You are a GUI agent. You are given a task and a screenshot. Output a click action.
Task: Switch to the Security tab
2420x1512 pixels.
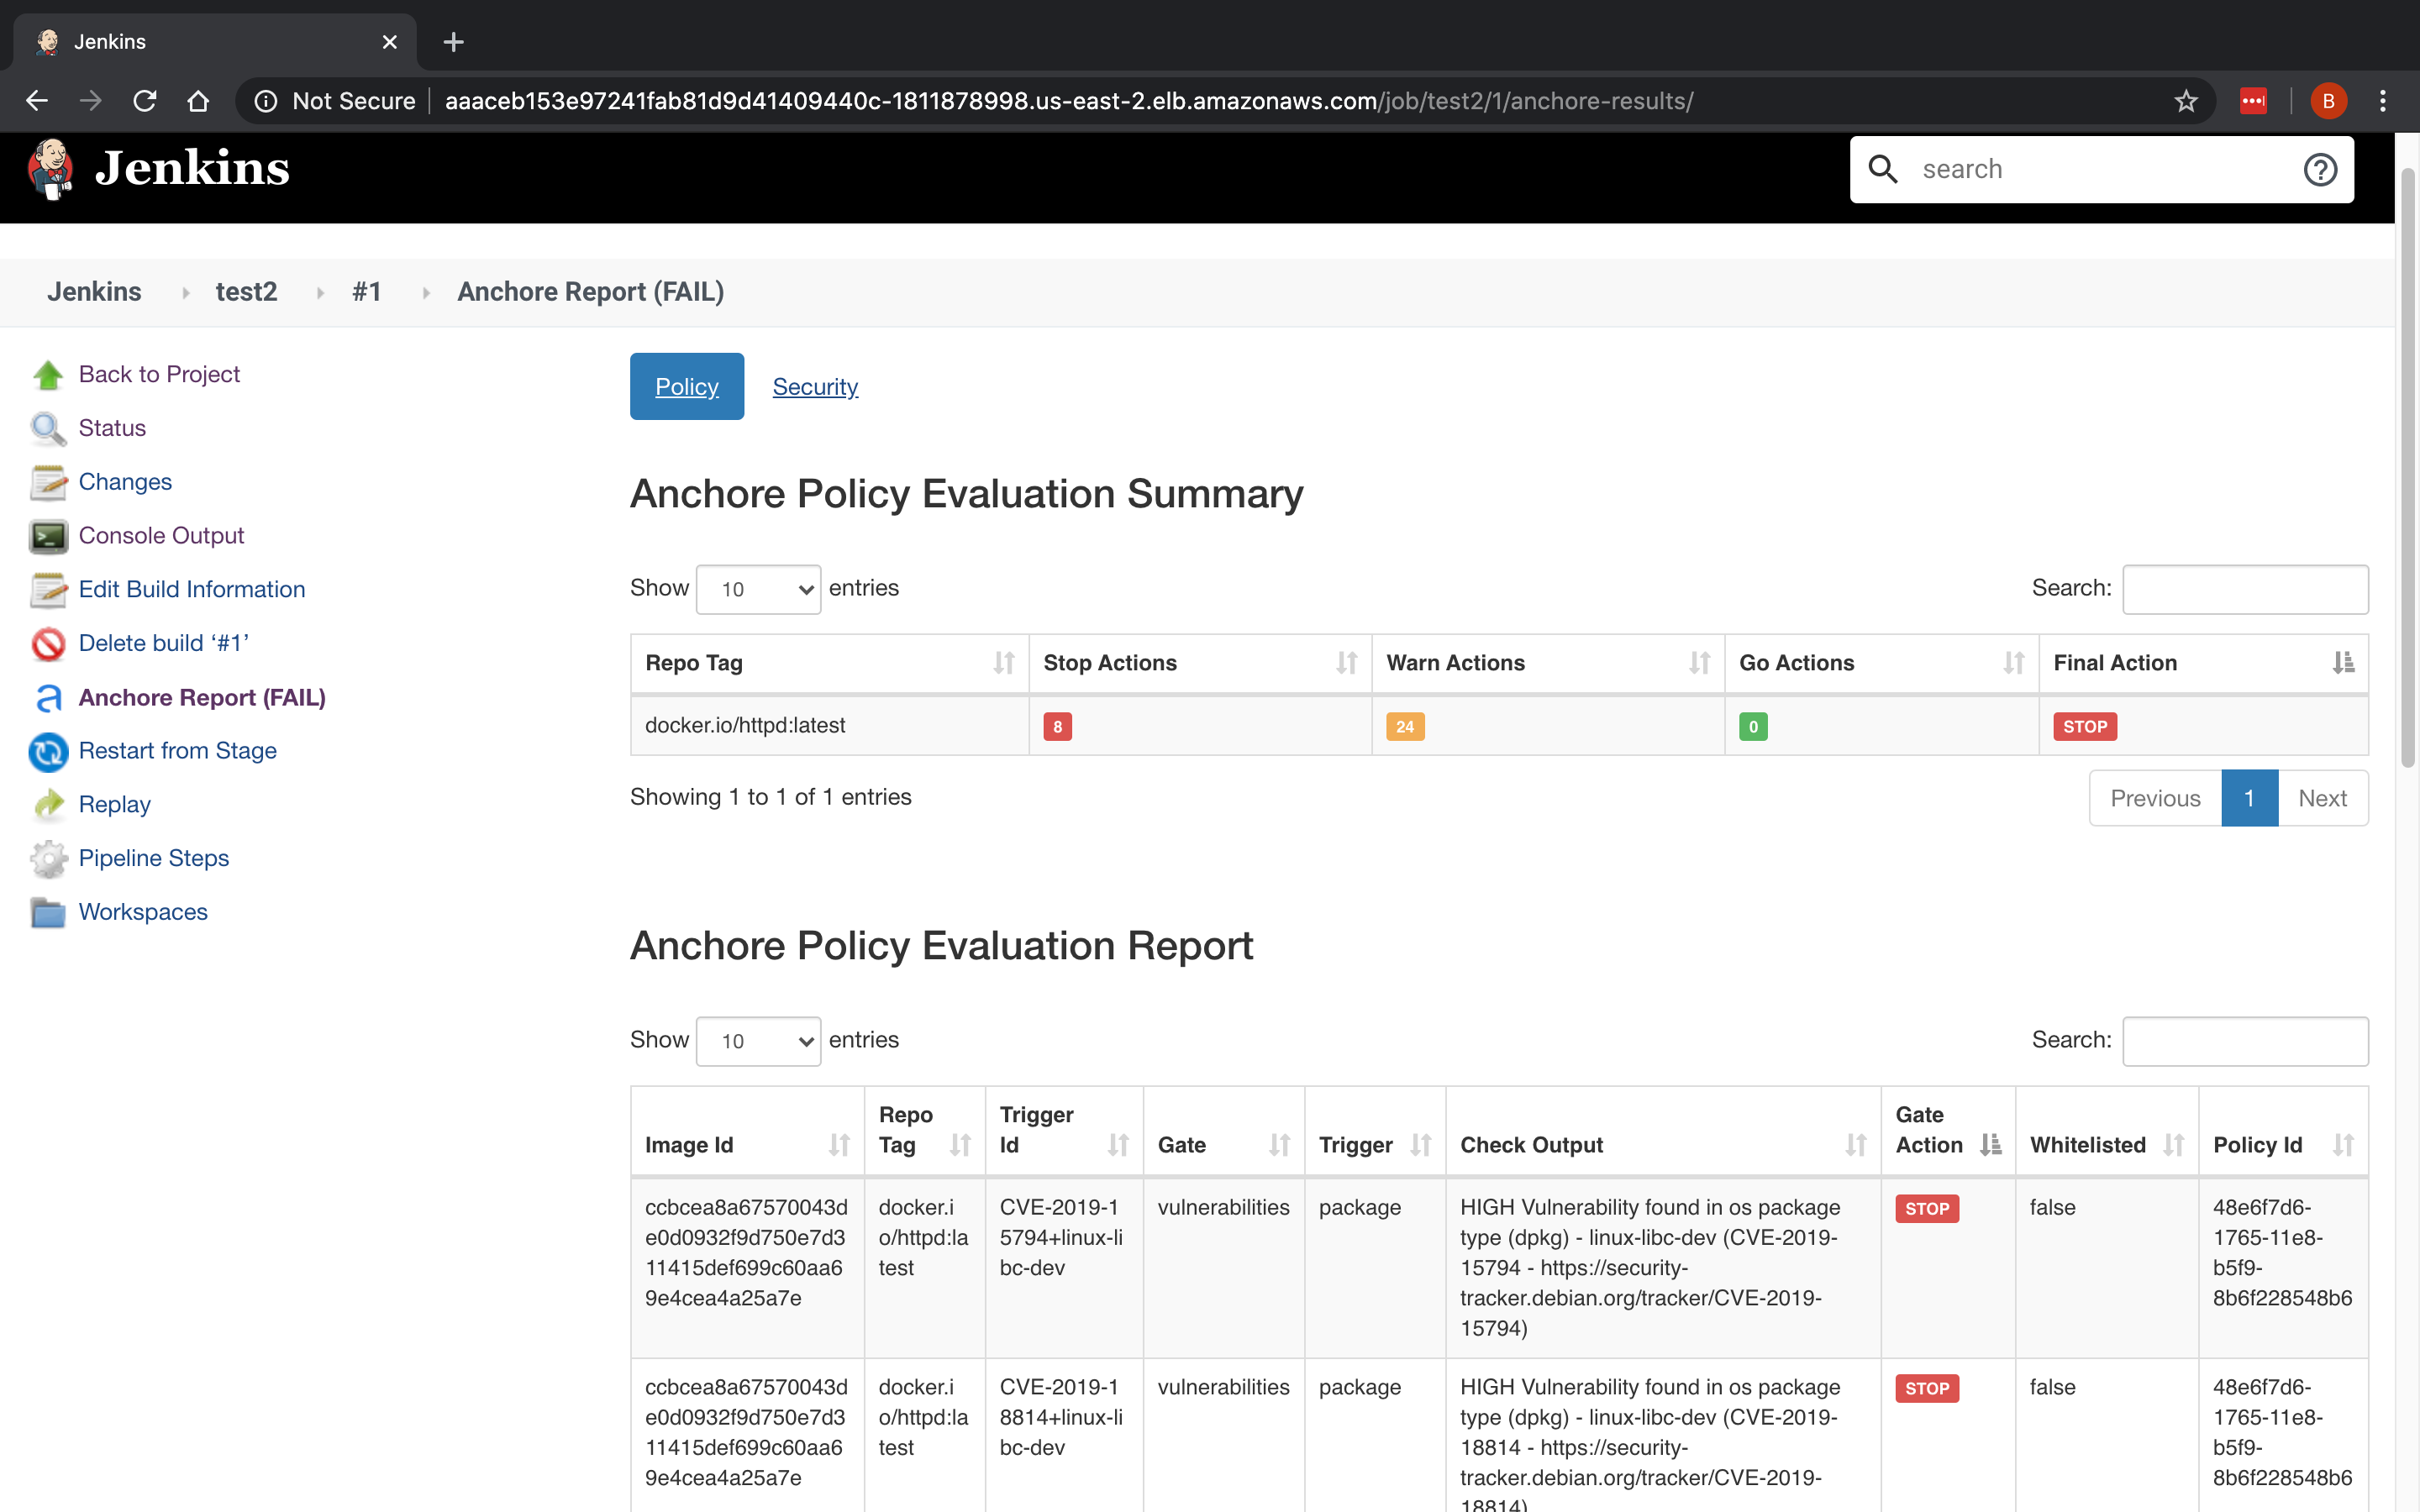[x=815, y=387]
